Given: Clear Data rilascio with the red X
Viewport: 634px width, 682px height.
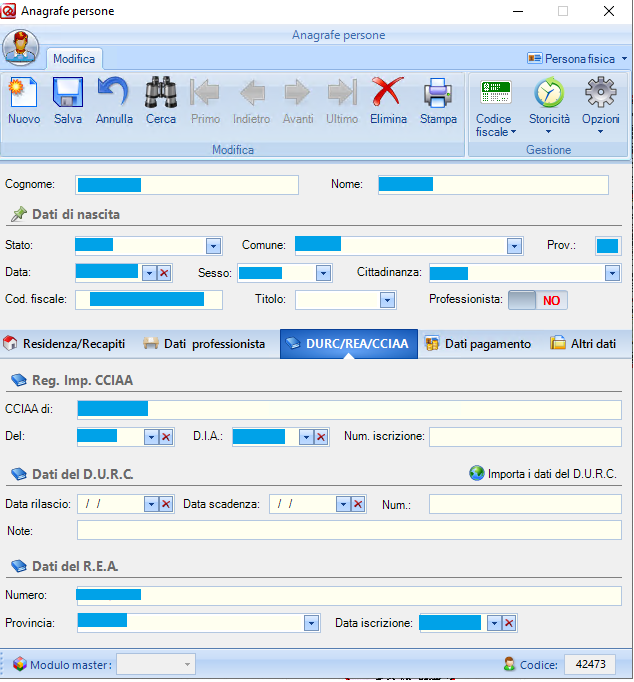Looking at the screenshot, I should tap(166, 504).
